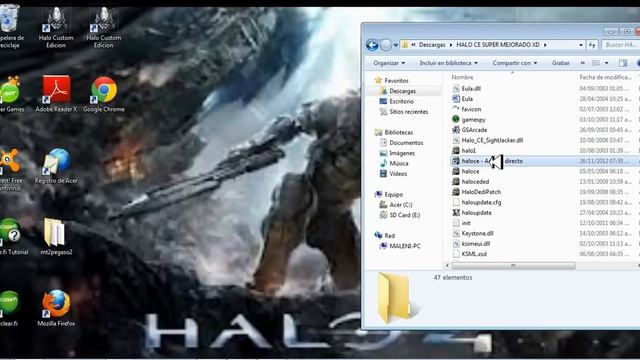This screenshot has height=360, width=640.
Task: Open the Imágenes library
Action: pos(402,153)
